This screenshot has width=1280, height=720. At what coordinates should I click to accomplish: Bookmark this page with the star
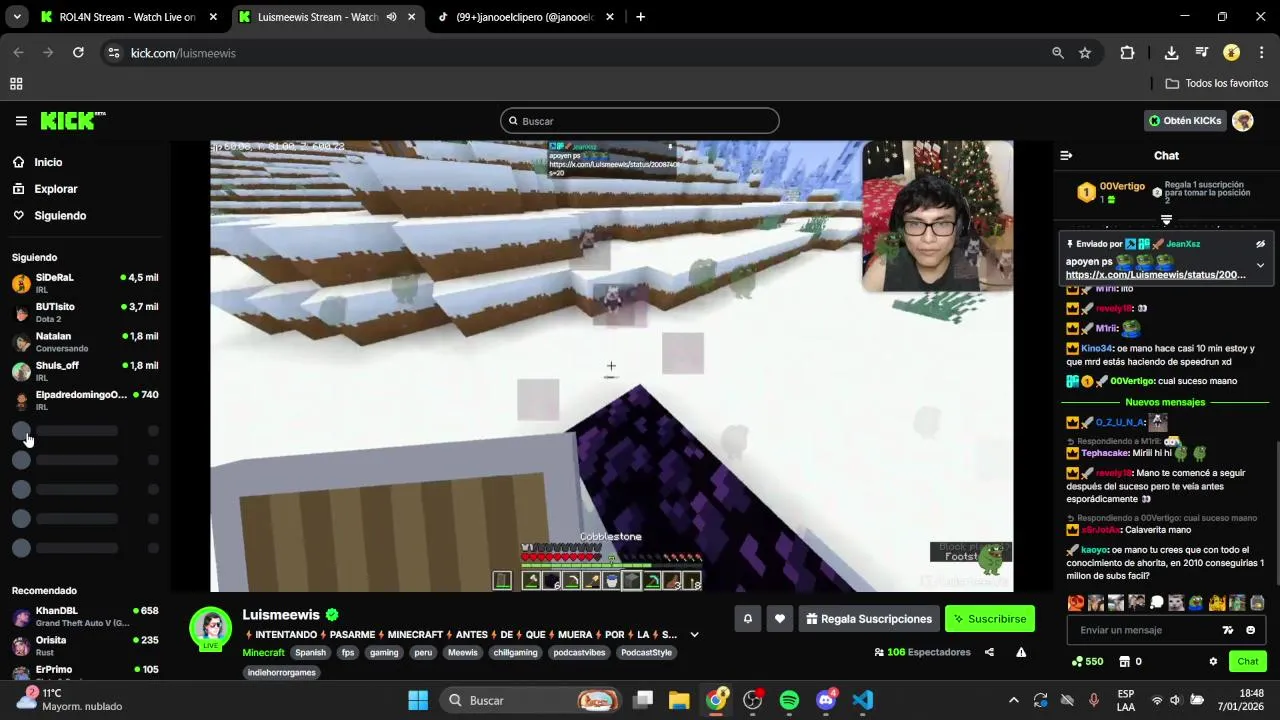pyautogui.click(x=1085, y=53)
